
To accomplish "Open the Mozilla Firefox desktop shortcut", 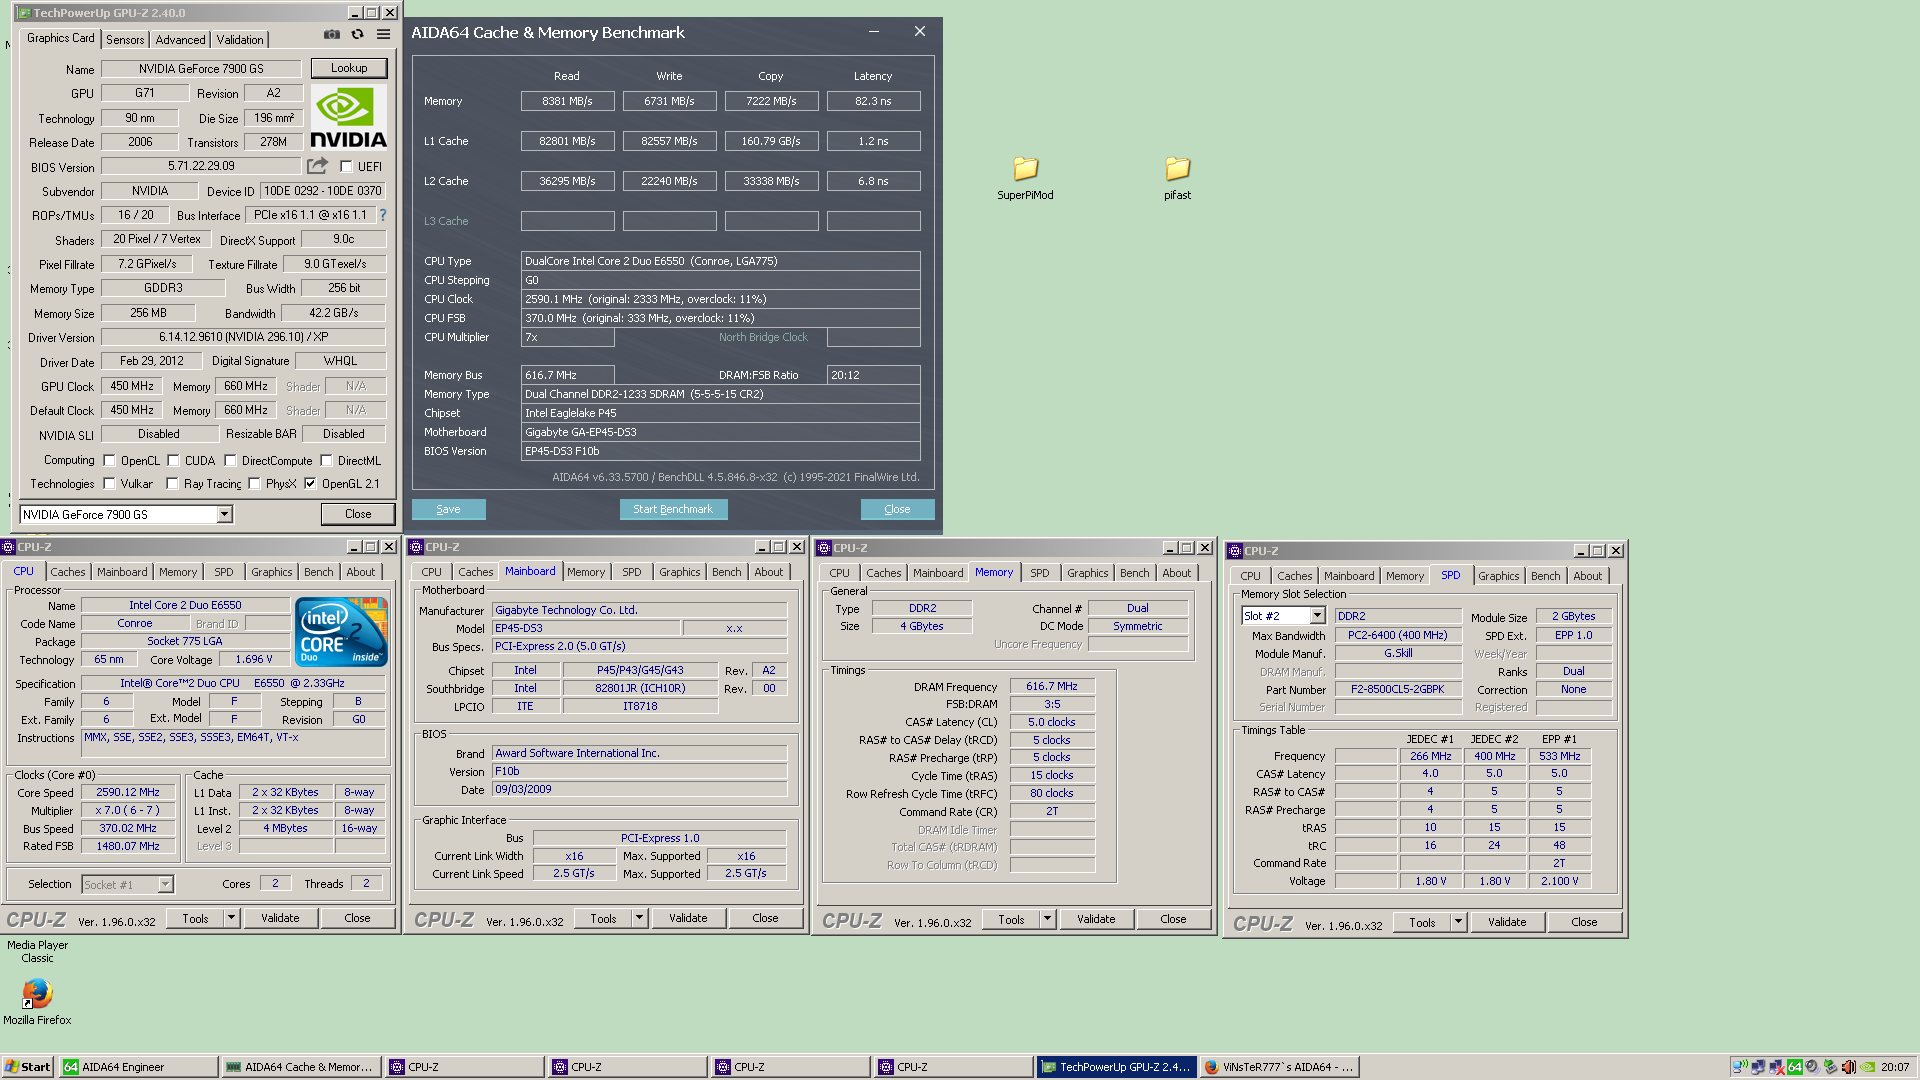I will [x=37, y=1001].
